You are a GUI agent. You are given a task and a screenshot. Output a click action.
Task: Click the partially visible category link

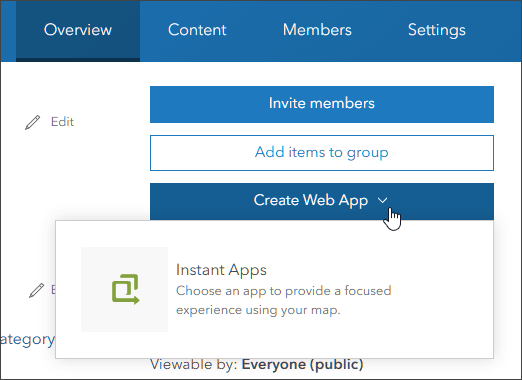click(x=27, y=340)
